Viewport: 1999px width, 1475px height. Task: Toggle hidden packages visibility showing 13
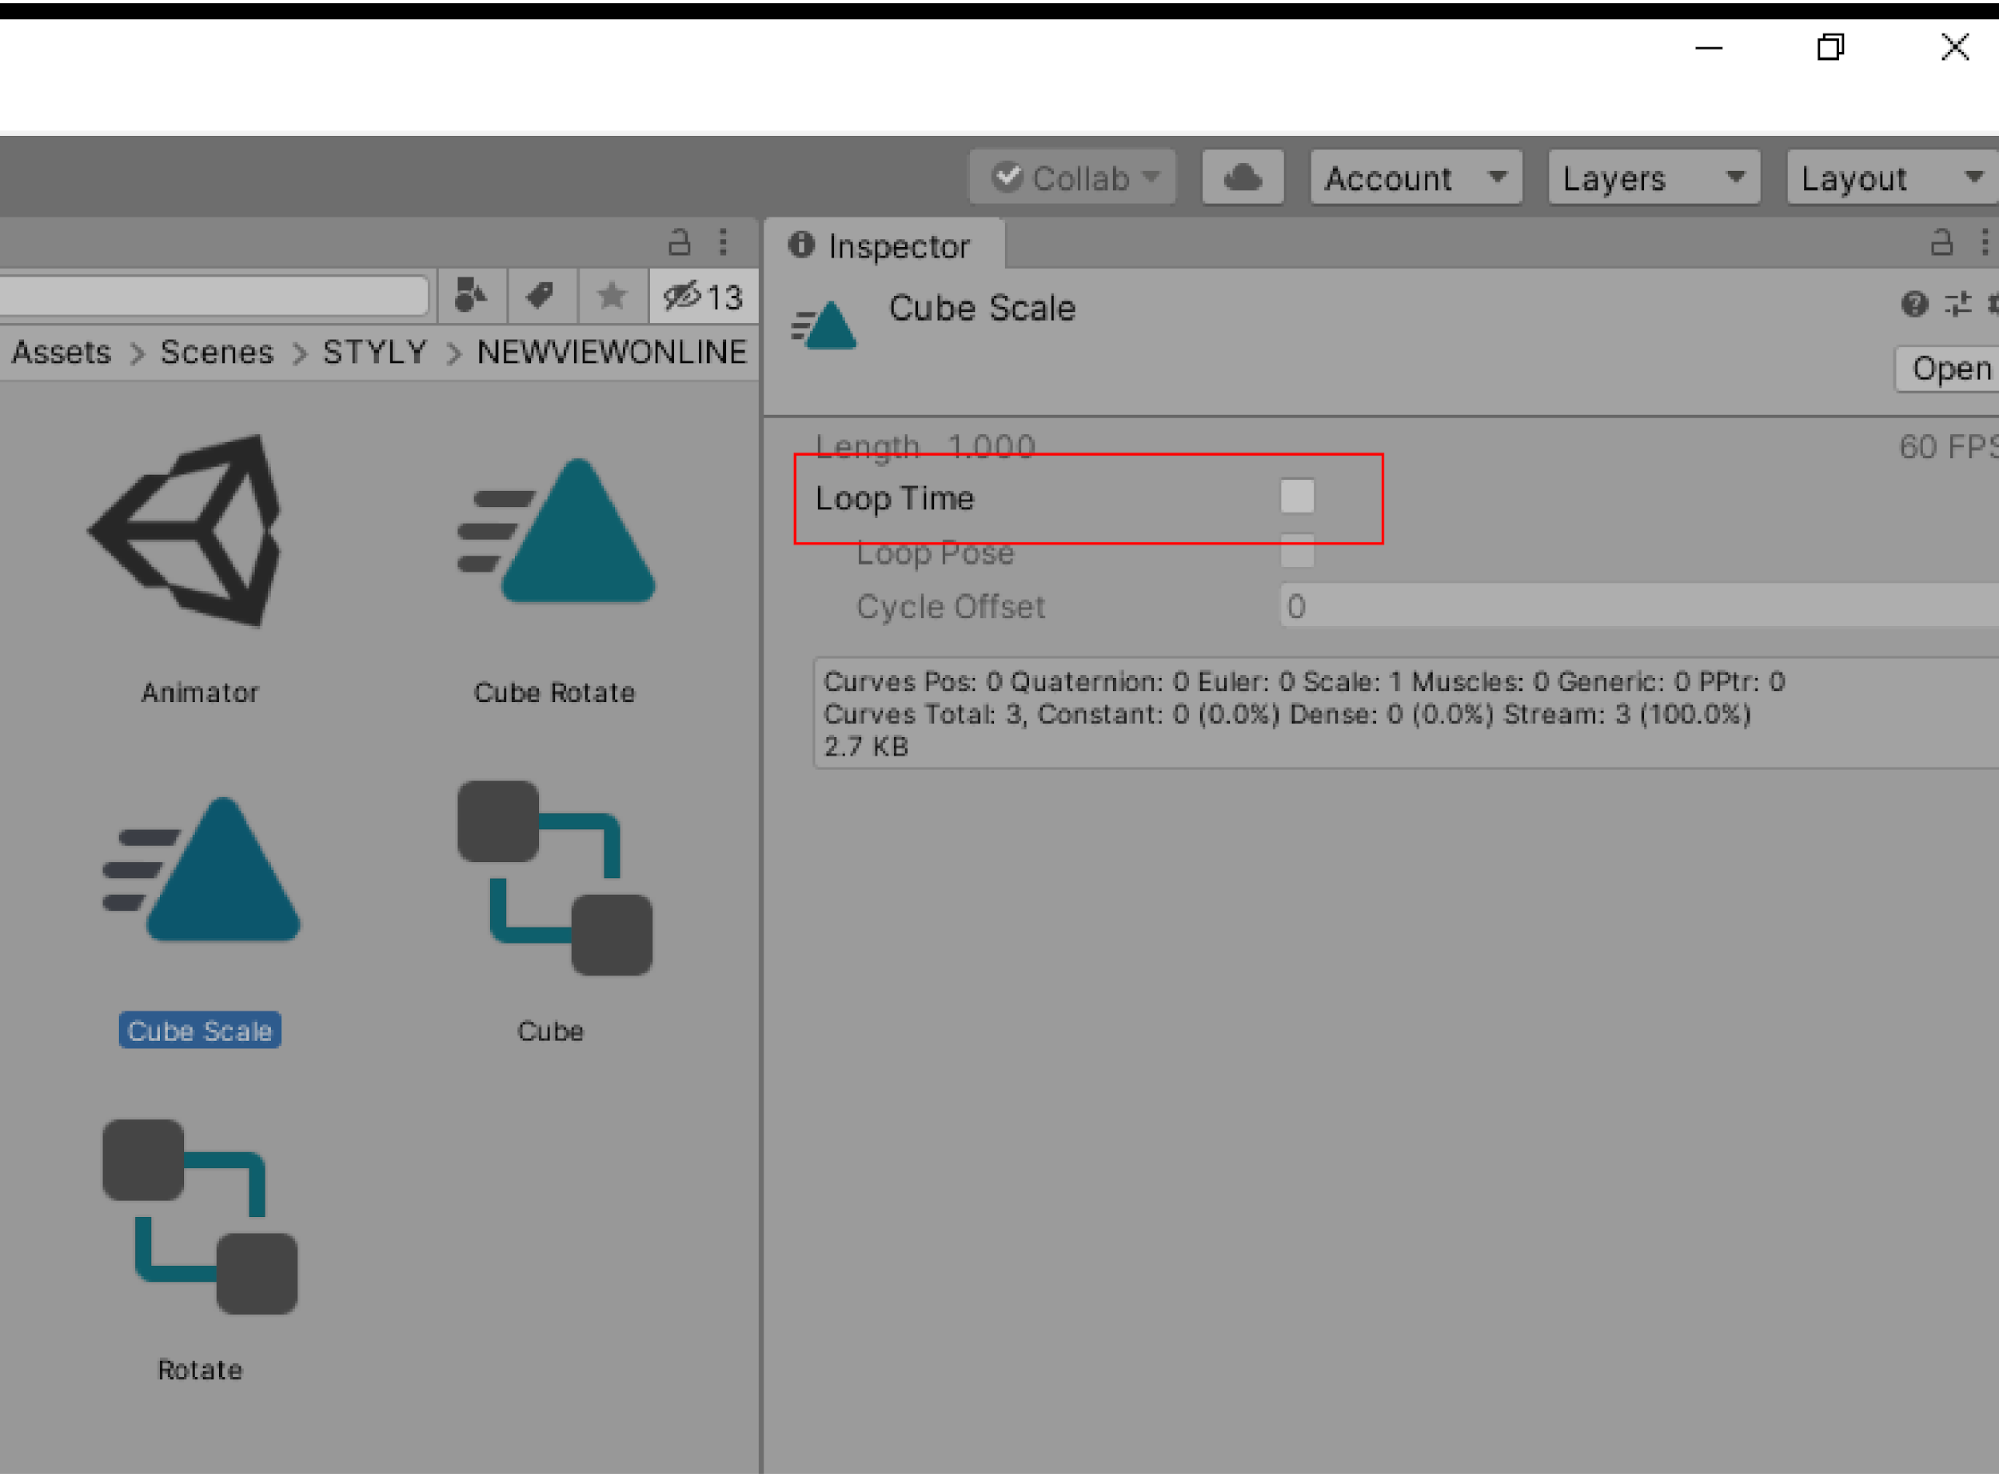[703, 296]
